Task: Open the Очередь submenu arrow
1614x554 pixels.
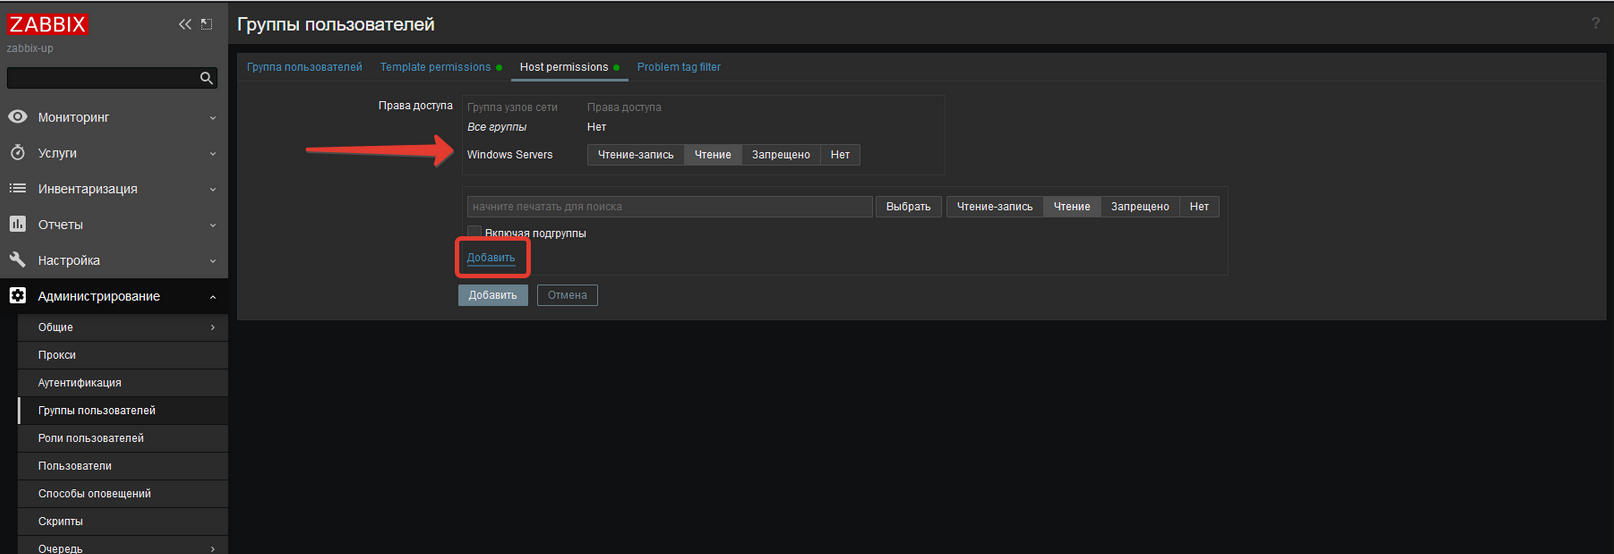Action: 212,548
